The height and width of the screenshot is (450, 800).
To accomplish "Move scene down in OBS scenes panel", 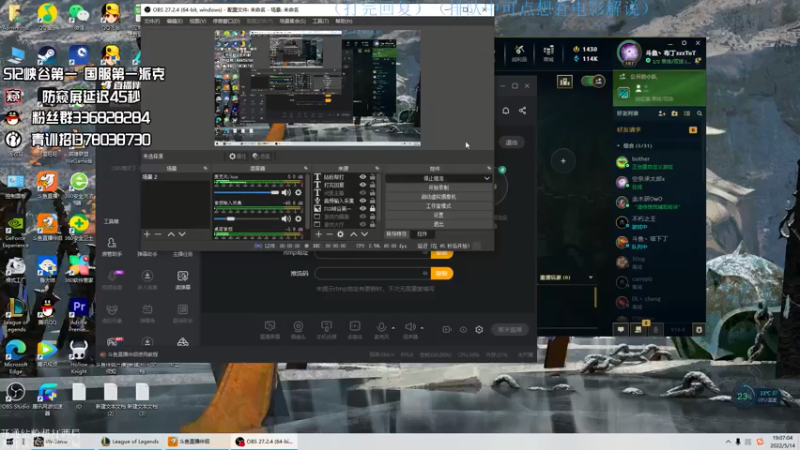I will pos(182,234).
